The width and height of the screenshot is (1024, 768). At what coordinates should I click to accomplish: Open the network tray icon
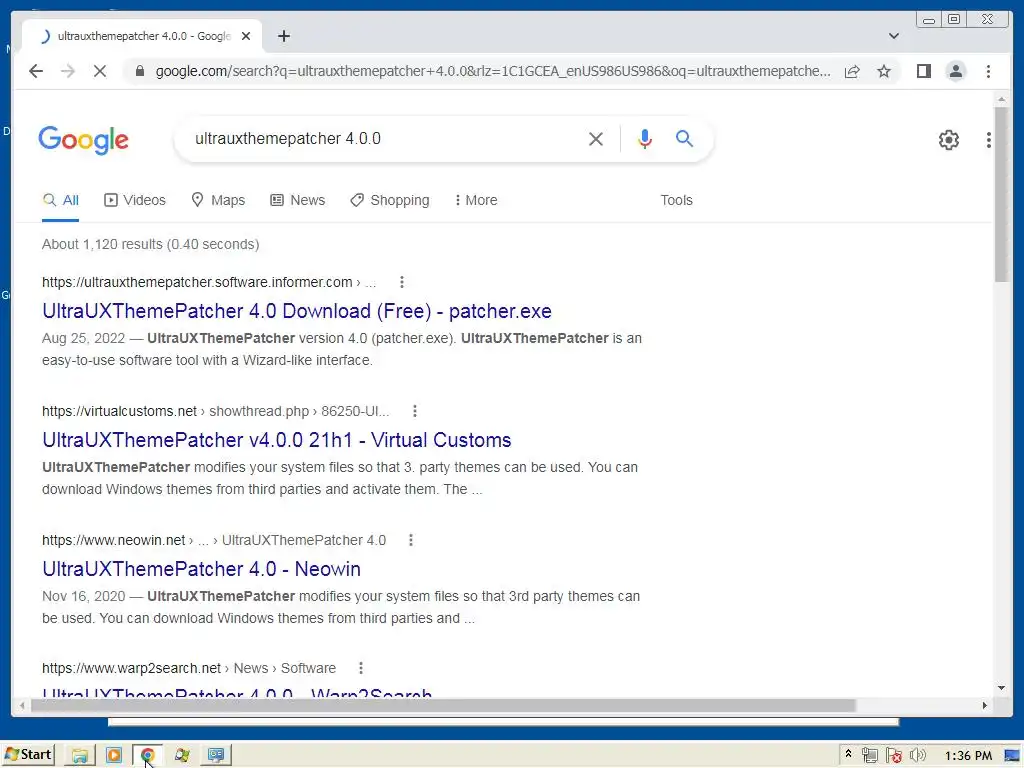pos(869,756)
